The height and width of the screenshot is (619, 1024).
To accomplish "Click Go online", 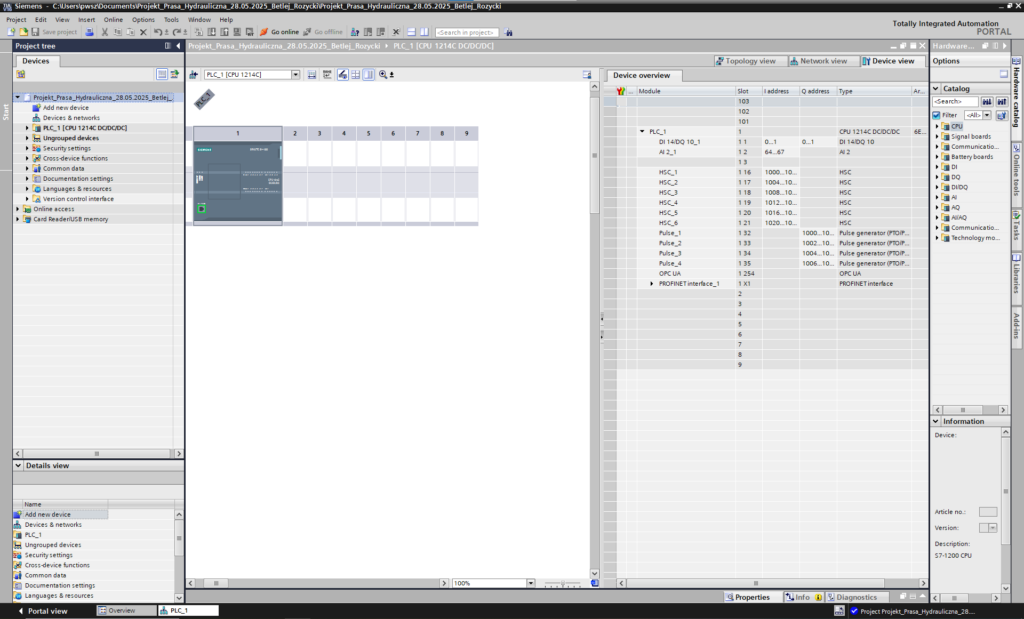I will coord(280,32).
